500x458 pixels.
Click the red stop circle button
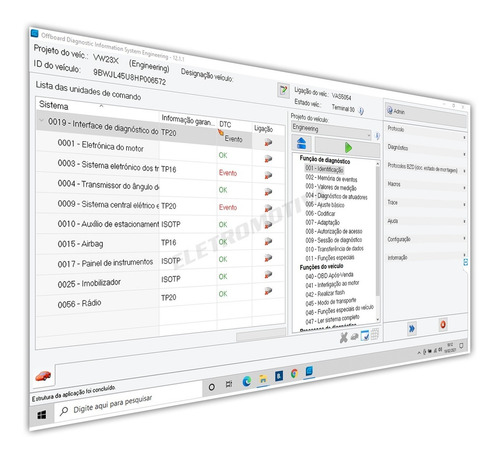point(443,324)
